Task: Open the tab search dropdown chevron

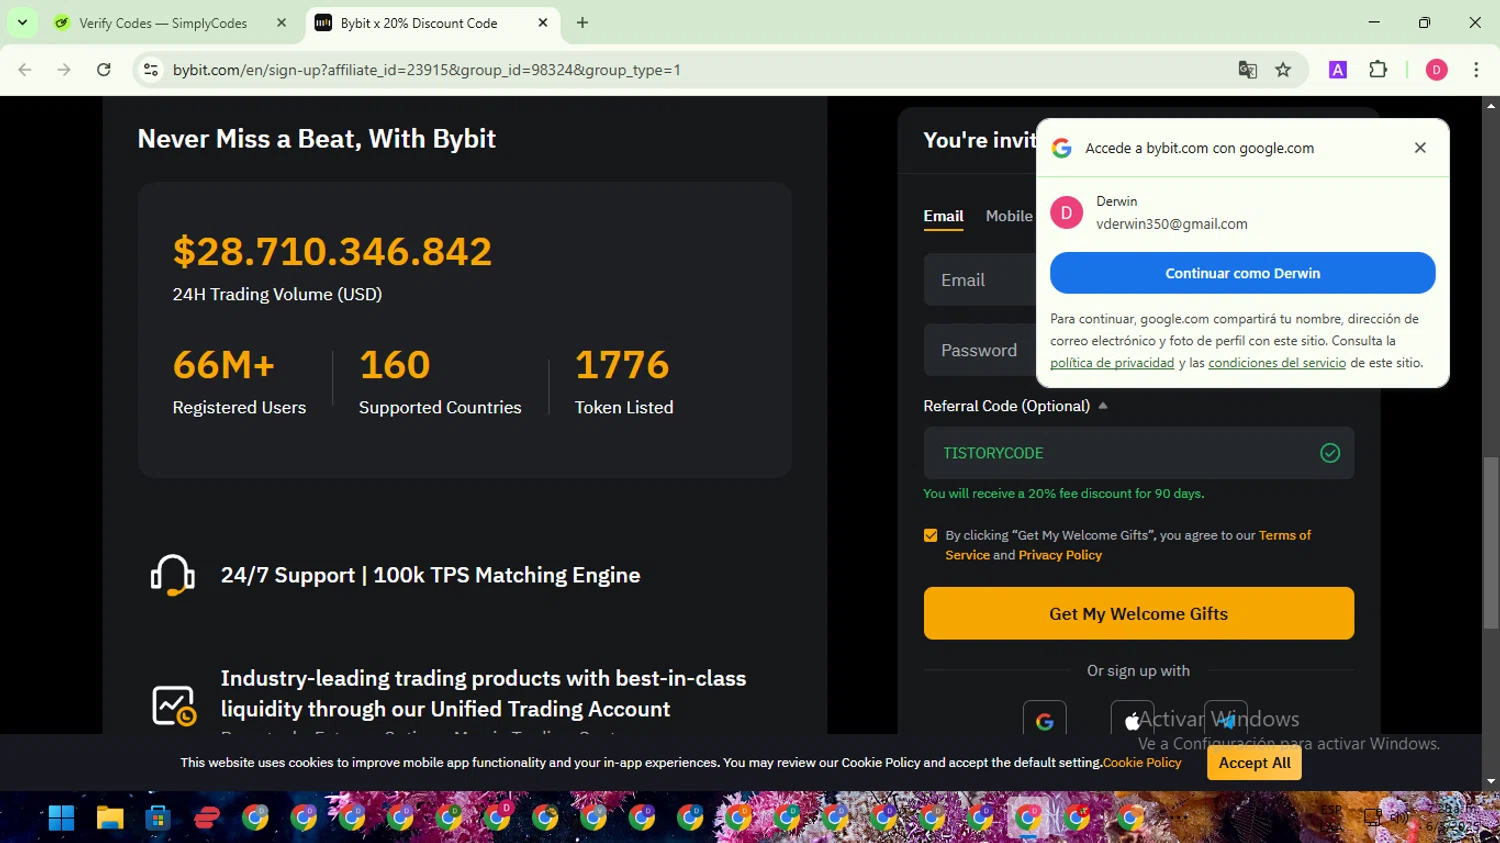Action: pos(22,22)
